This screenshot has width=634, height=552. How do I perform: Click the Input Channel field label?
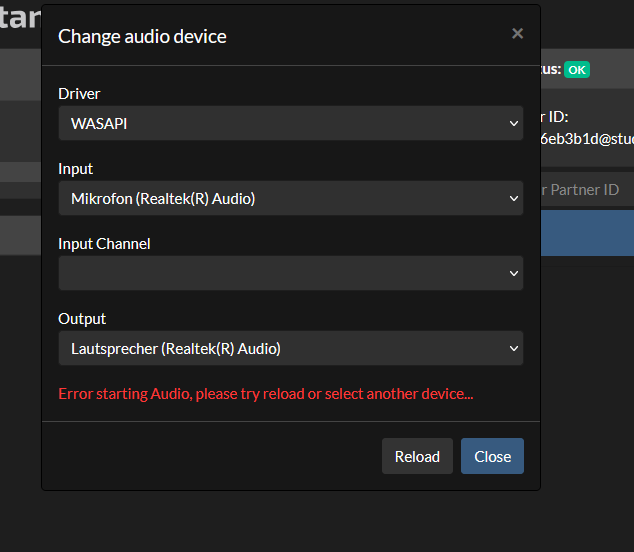click(x=104, y=244)
